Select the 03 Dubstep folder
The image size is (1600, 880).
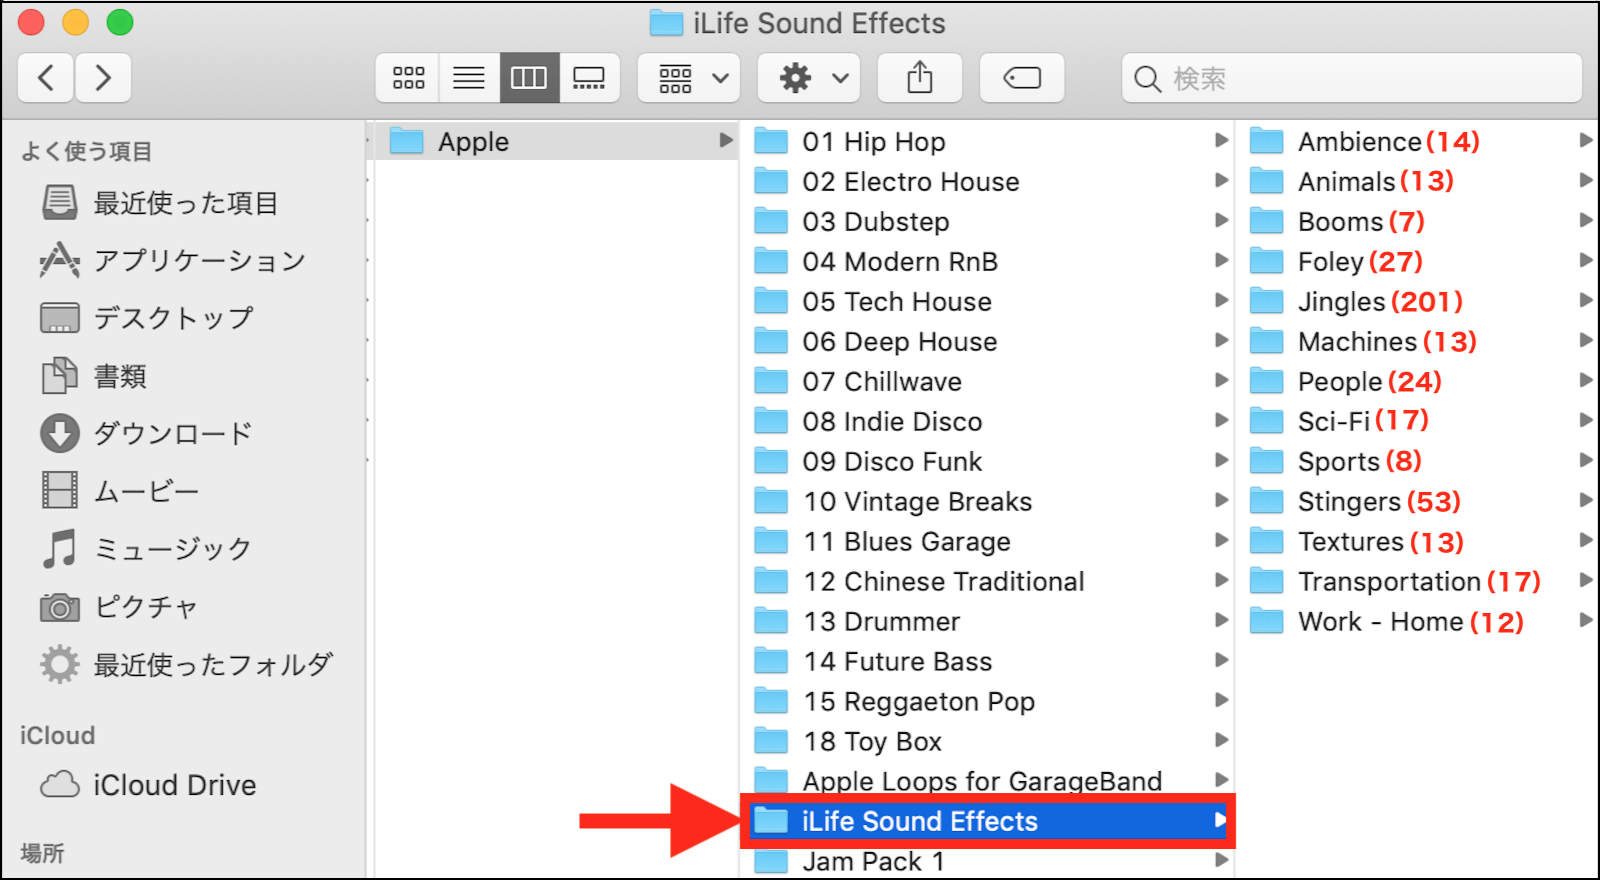987,221
